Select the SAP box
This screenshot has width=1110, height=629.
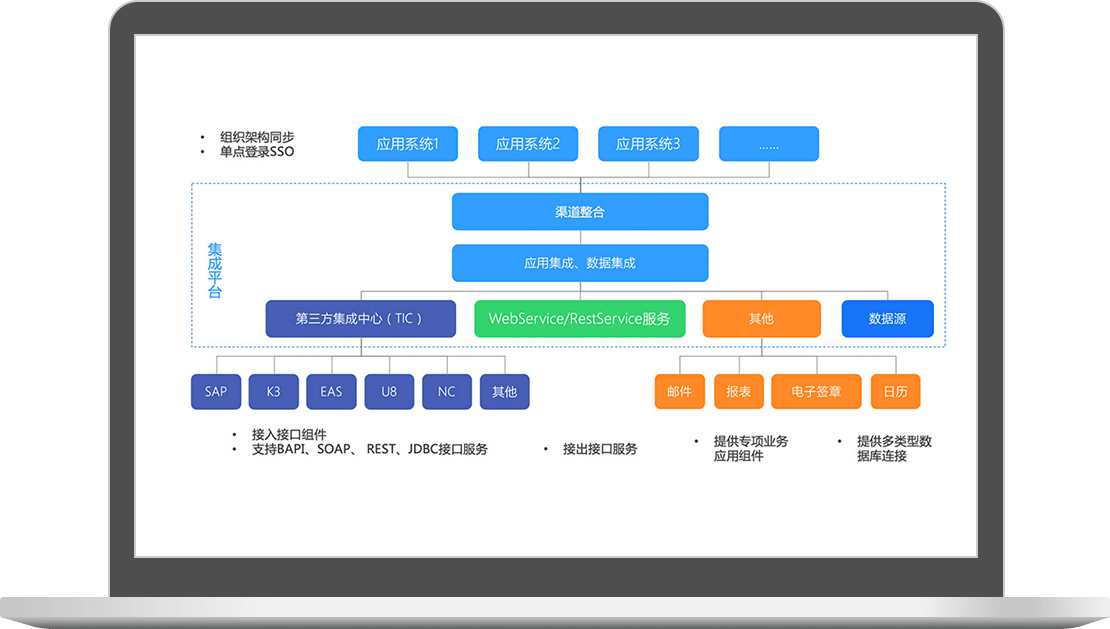pyautogui.click(x=216, y=392)
